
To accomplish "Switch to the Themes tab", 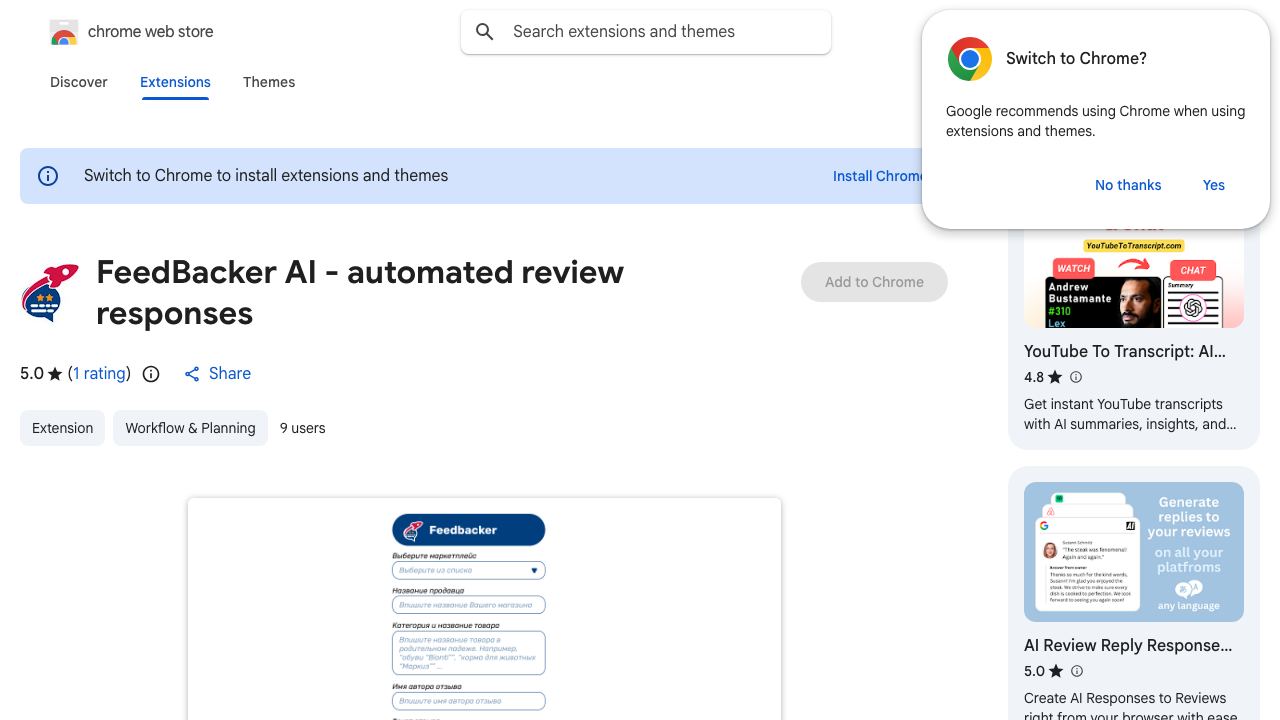I will coord(269,82).
